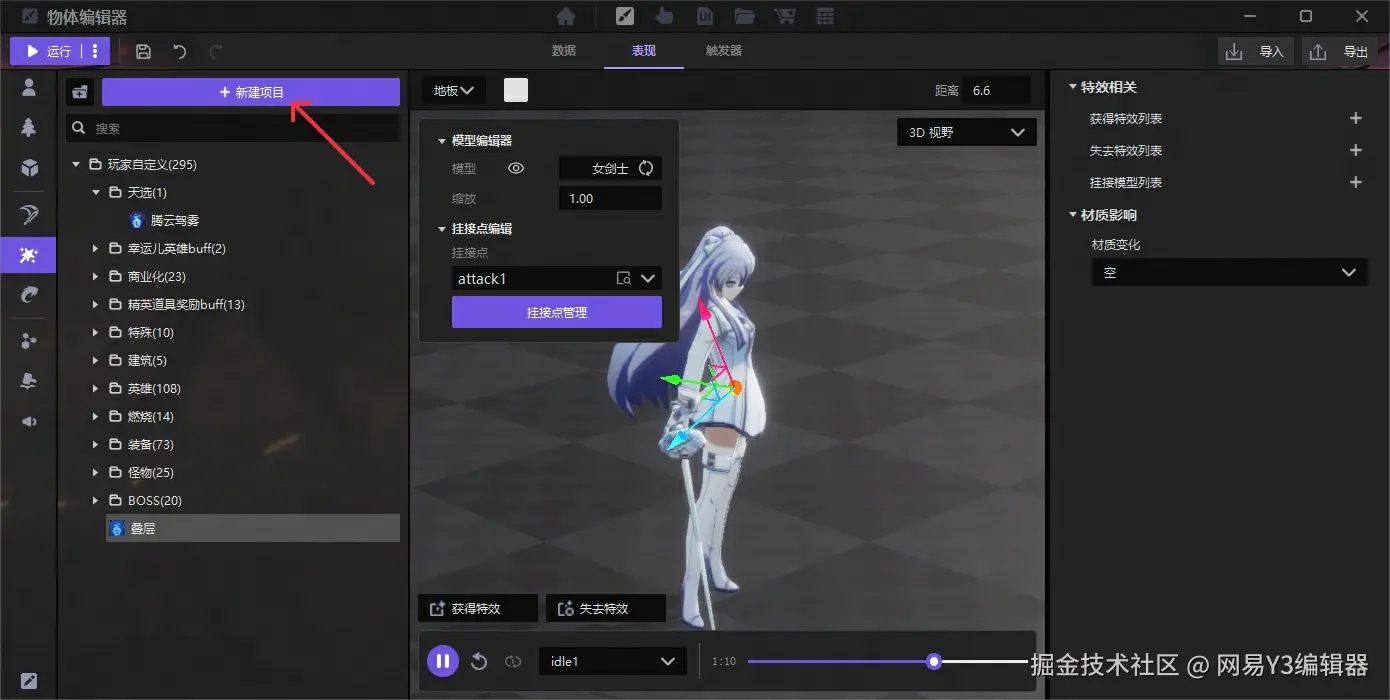Image resolution: width=1390 pixels, height=700 pixels.
Task: Open the home icon in title bar
Action: click(x=566, y=16)
